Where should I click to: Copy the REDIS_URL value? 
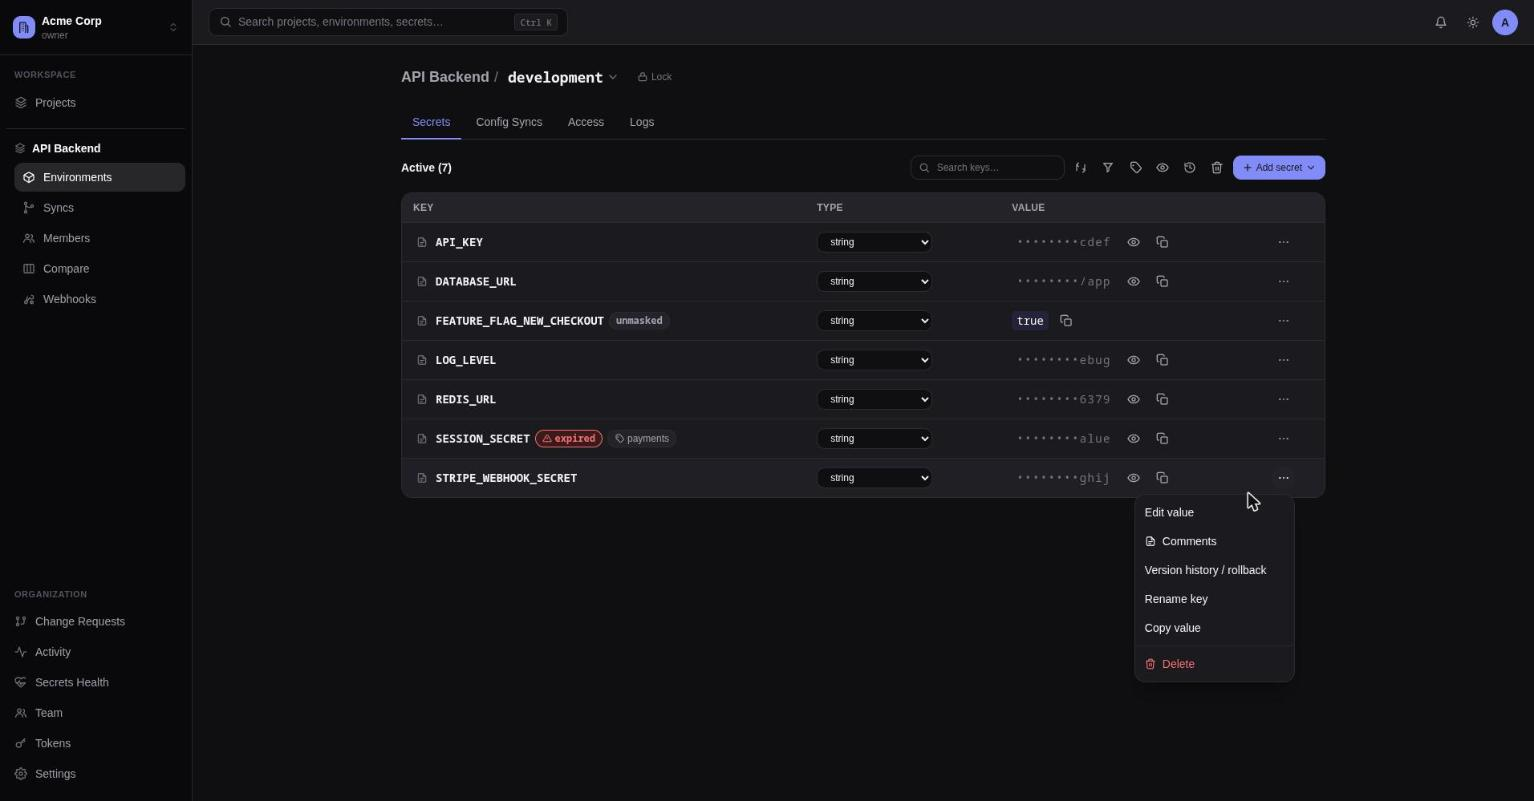tap(1162, 399)
